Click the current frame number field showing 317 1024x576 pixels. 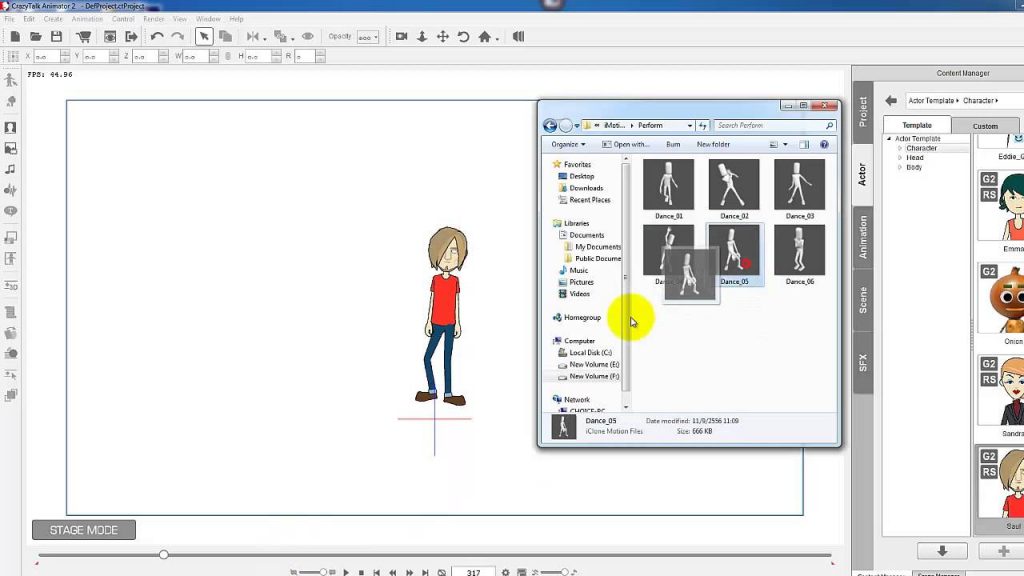(473, 572)
